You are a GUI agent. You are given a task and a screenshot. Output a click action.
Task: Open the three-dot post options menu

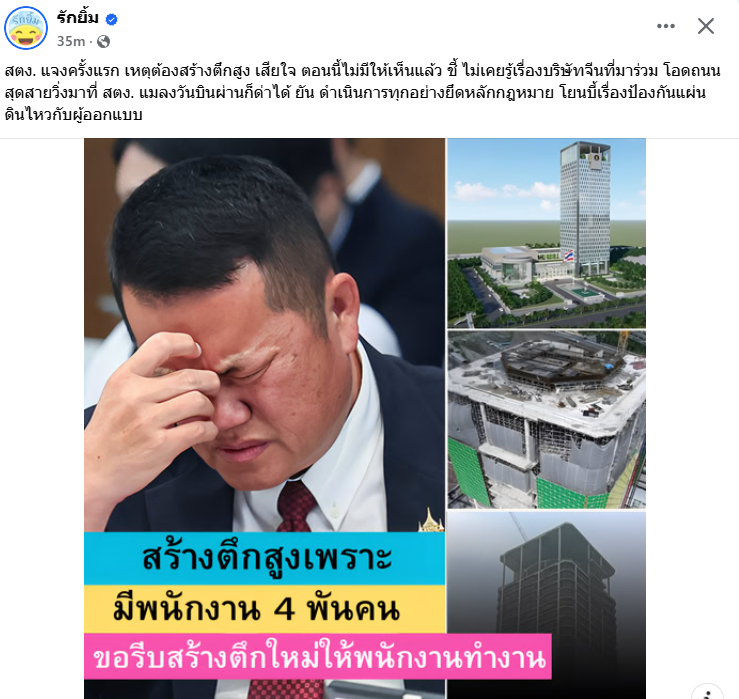665,26
